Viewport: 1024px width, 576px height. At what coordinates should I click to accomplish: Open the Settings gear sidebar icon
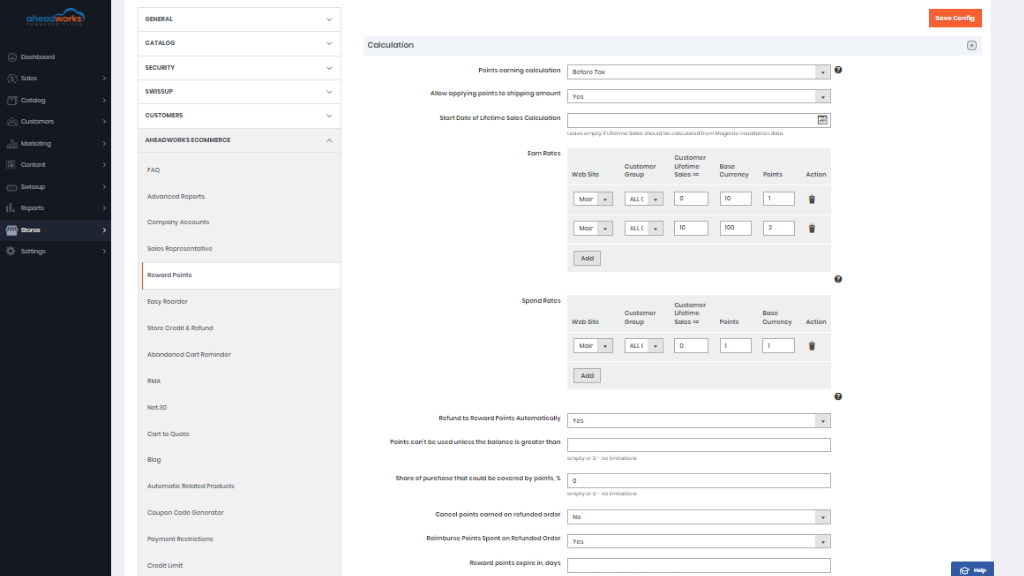coord(12,251)
